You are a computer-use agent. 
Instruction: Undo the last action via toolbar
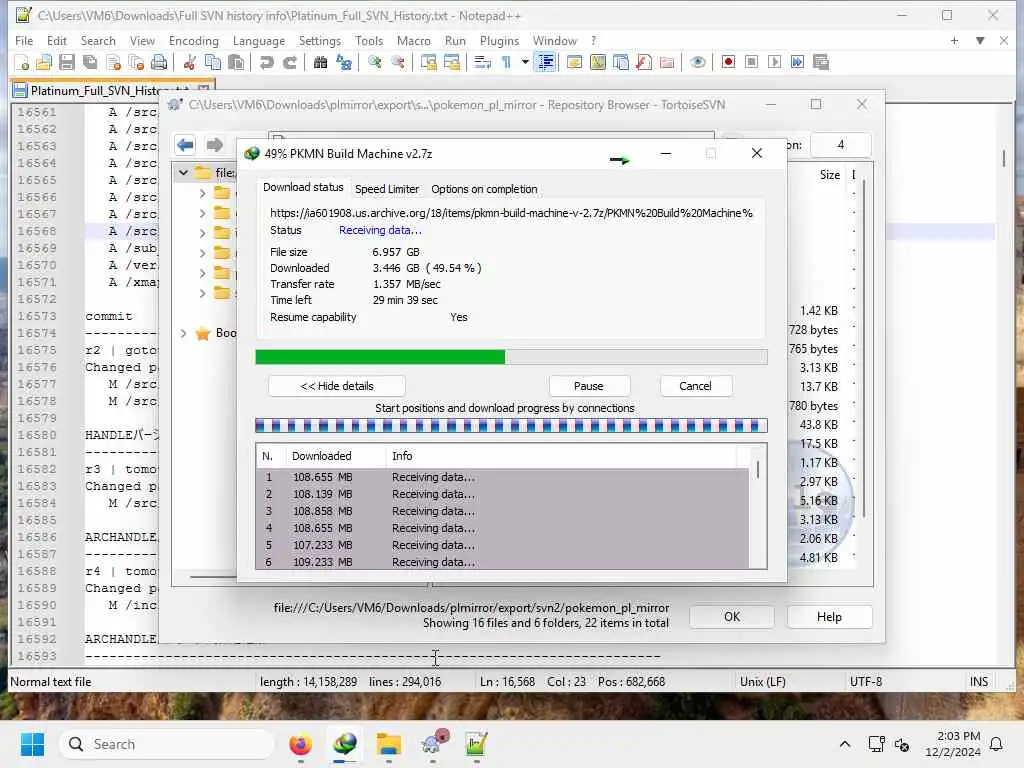coord(266,63)
